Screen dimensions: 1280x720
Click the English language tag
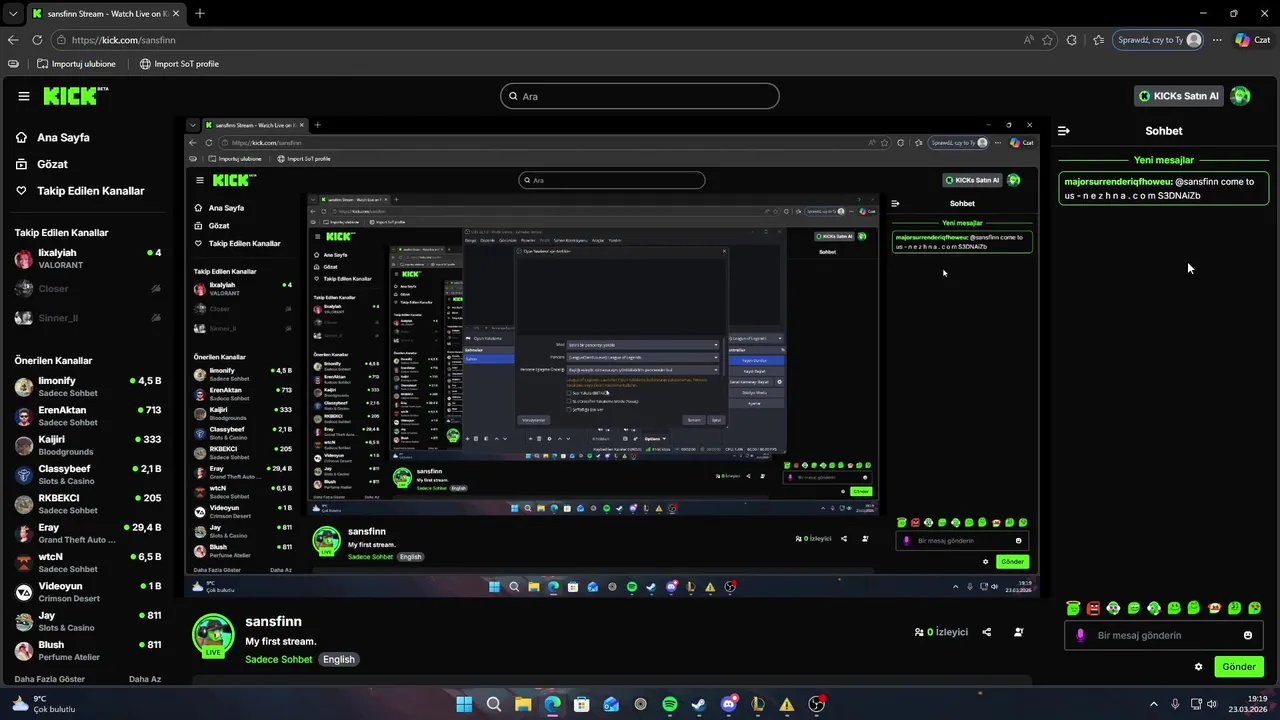tap(339, 660)
